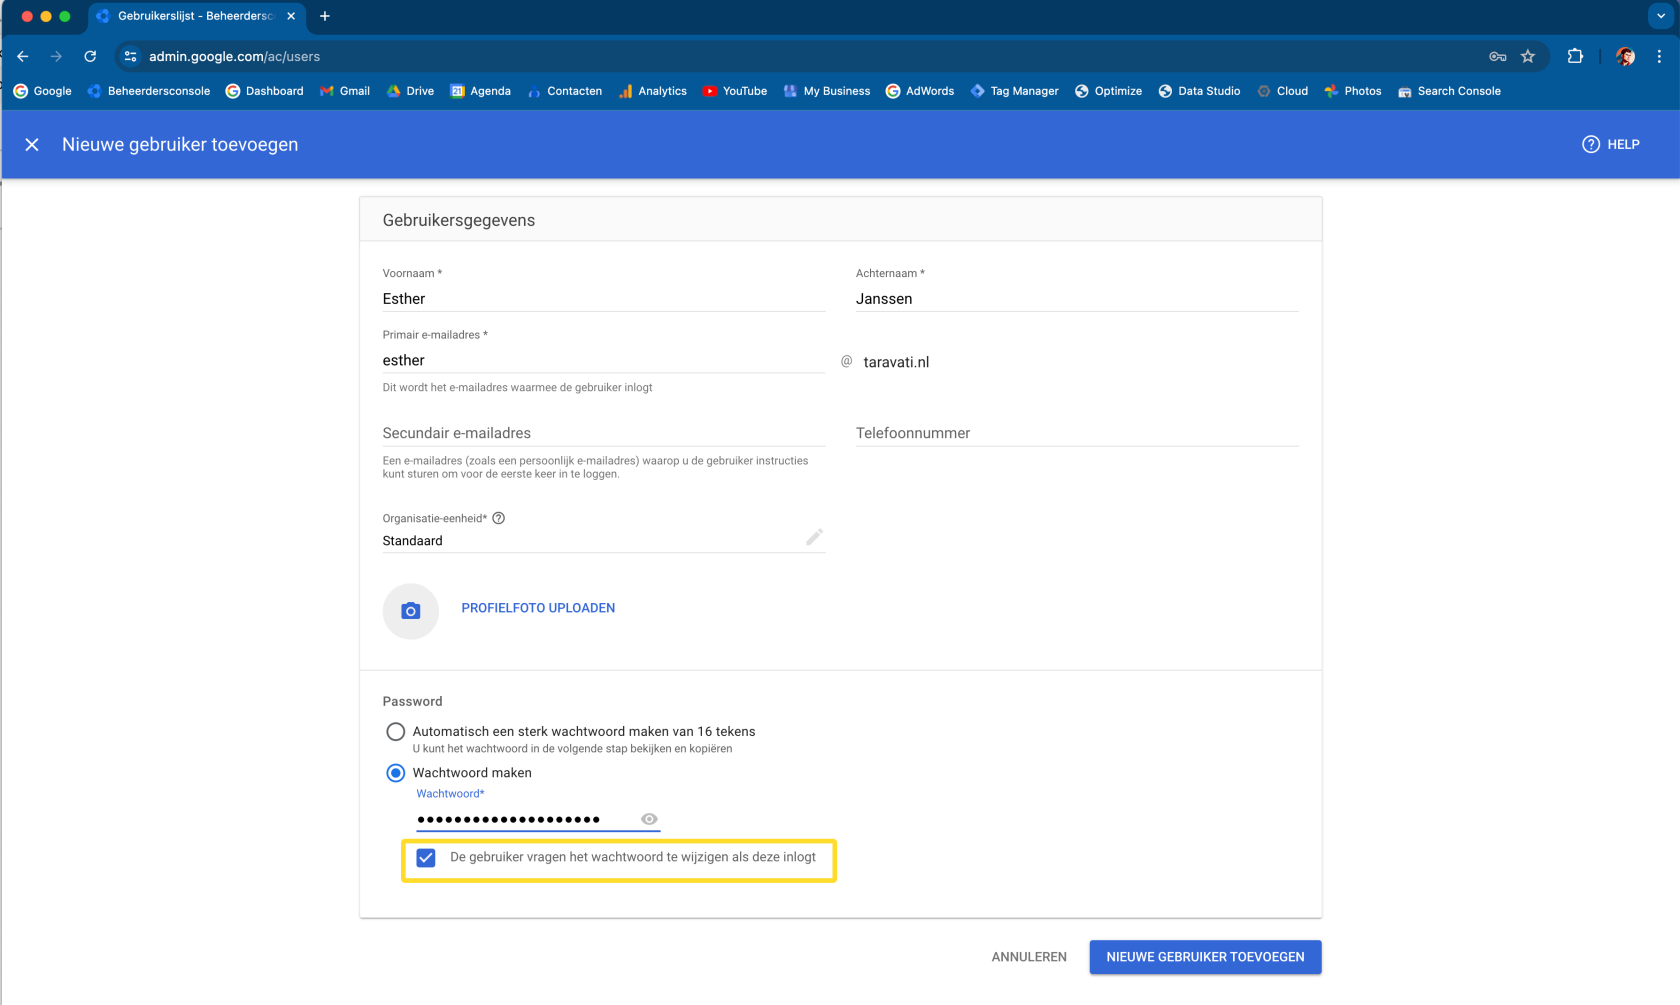1680x1005 pixels.
Task: Uncheck the change password at login checkbox
Action: [x=426, y=858]
